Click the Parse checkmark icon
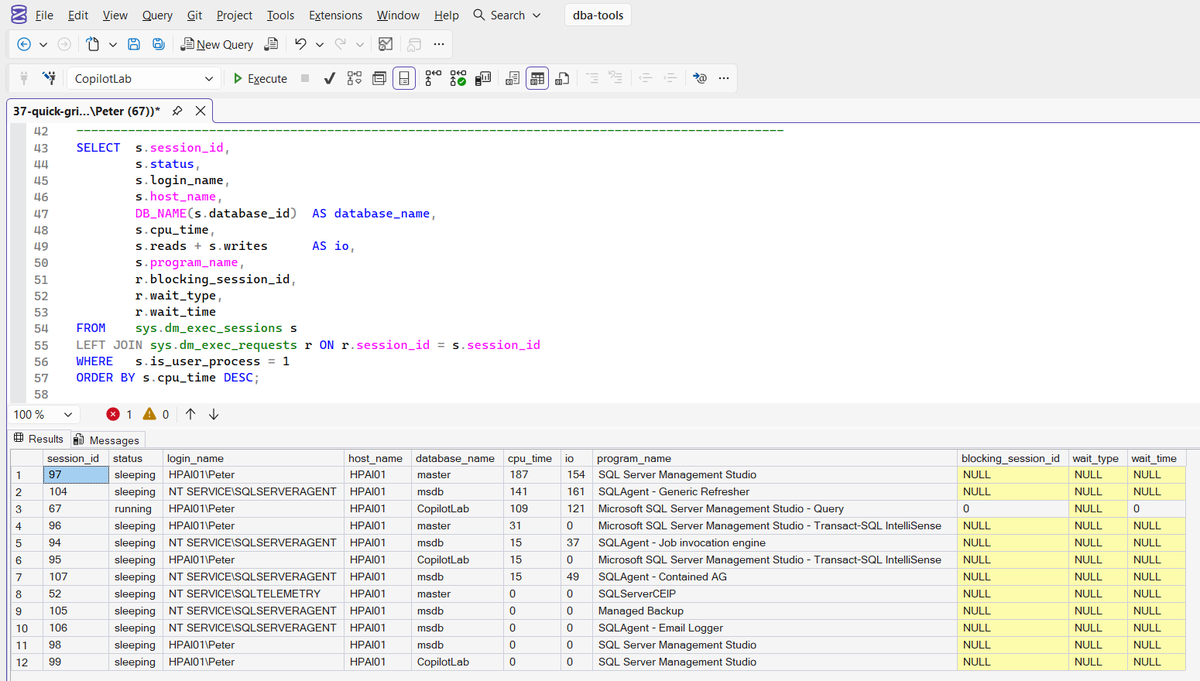1200x681 pixels. (329, 78)
